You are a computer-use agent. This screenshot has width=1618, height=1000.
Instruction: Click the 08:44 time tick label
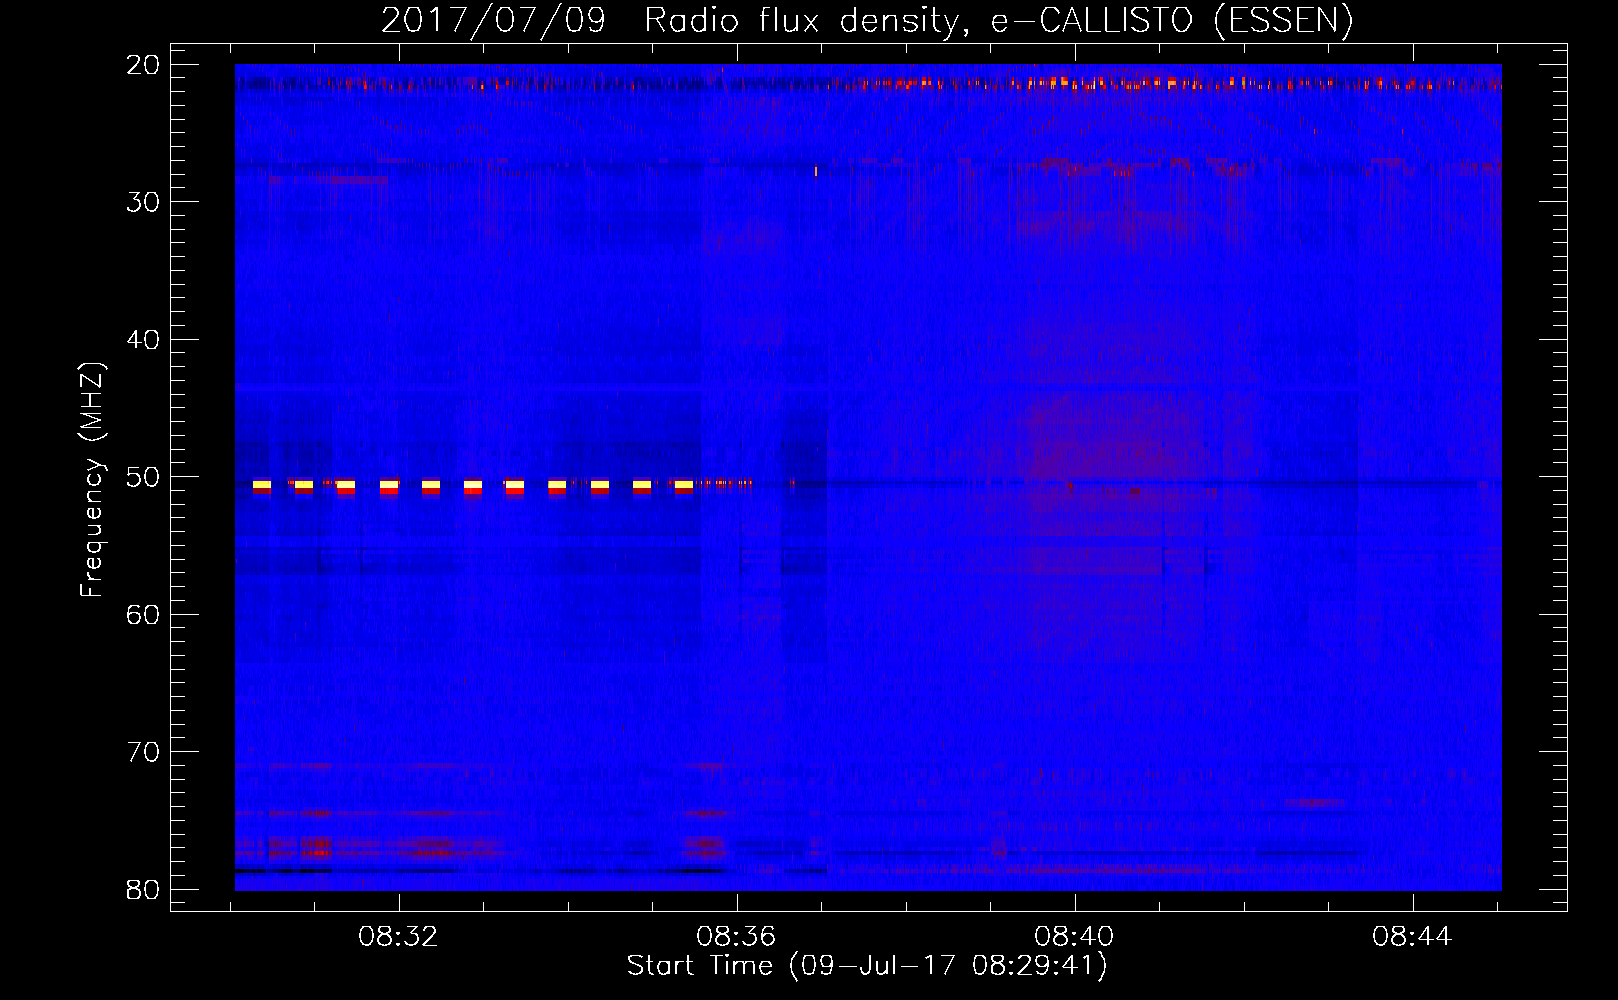point(1412,937)
